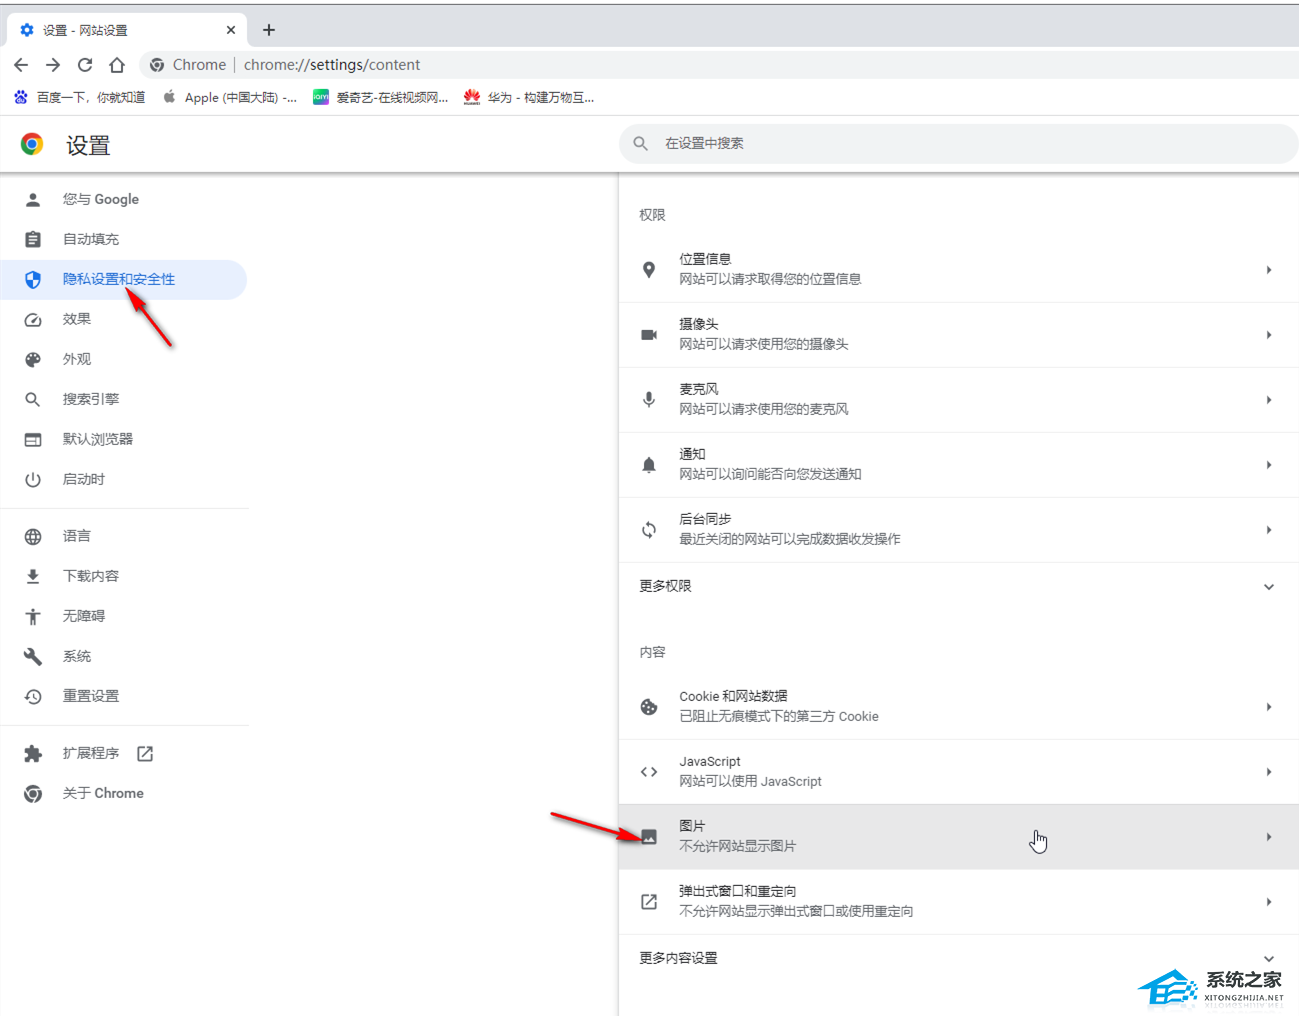The height and width of the screenshot is (1016, 1299).
Task: Open a new tab with the plus button
Action: point(268,30)
